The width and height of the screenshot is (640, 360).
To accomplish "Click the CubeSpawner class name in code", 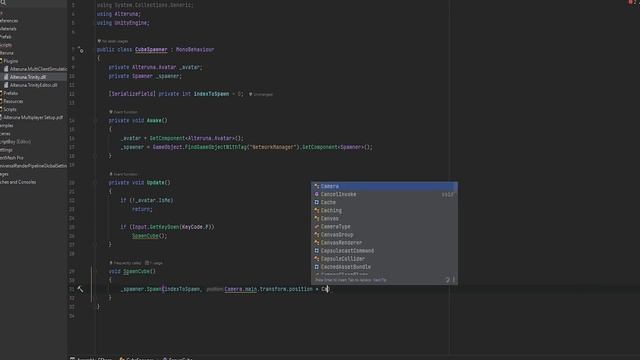I will pyautogui.click(x=151, y=49).
